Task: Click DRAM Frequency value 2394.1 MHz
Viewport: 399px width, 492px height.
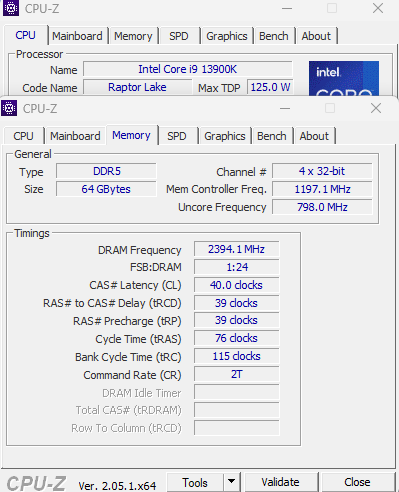Action: (237, 249)
